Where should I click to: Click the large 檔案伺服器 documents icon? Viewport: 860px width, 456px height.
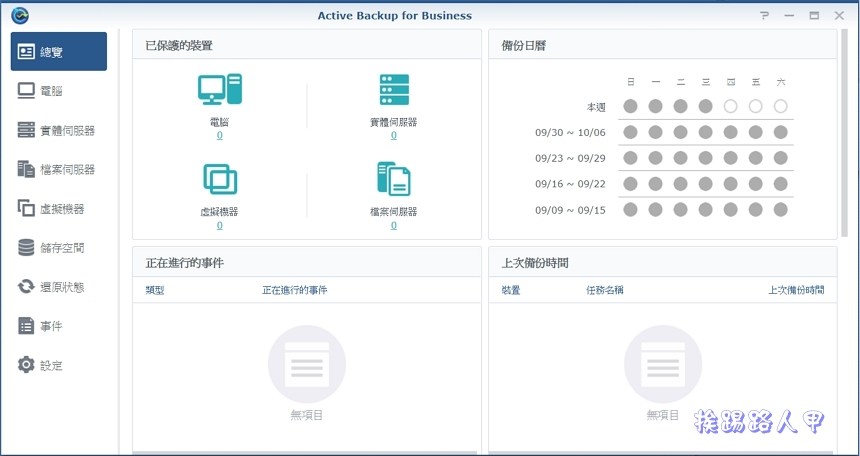pos(393,179)
